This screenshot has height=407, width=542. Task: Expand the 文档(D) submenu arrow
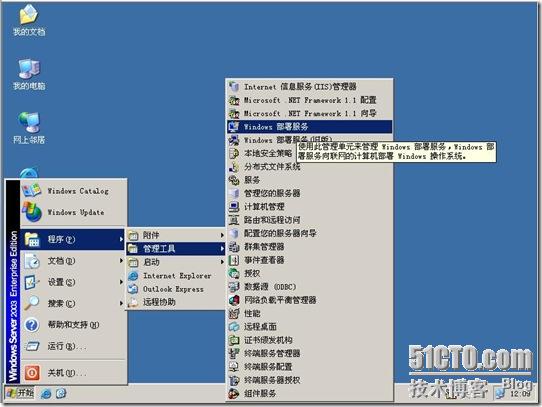[x=121, y=260]
